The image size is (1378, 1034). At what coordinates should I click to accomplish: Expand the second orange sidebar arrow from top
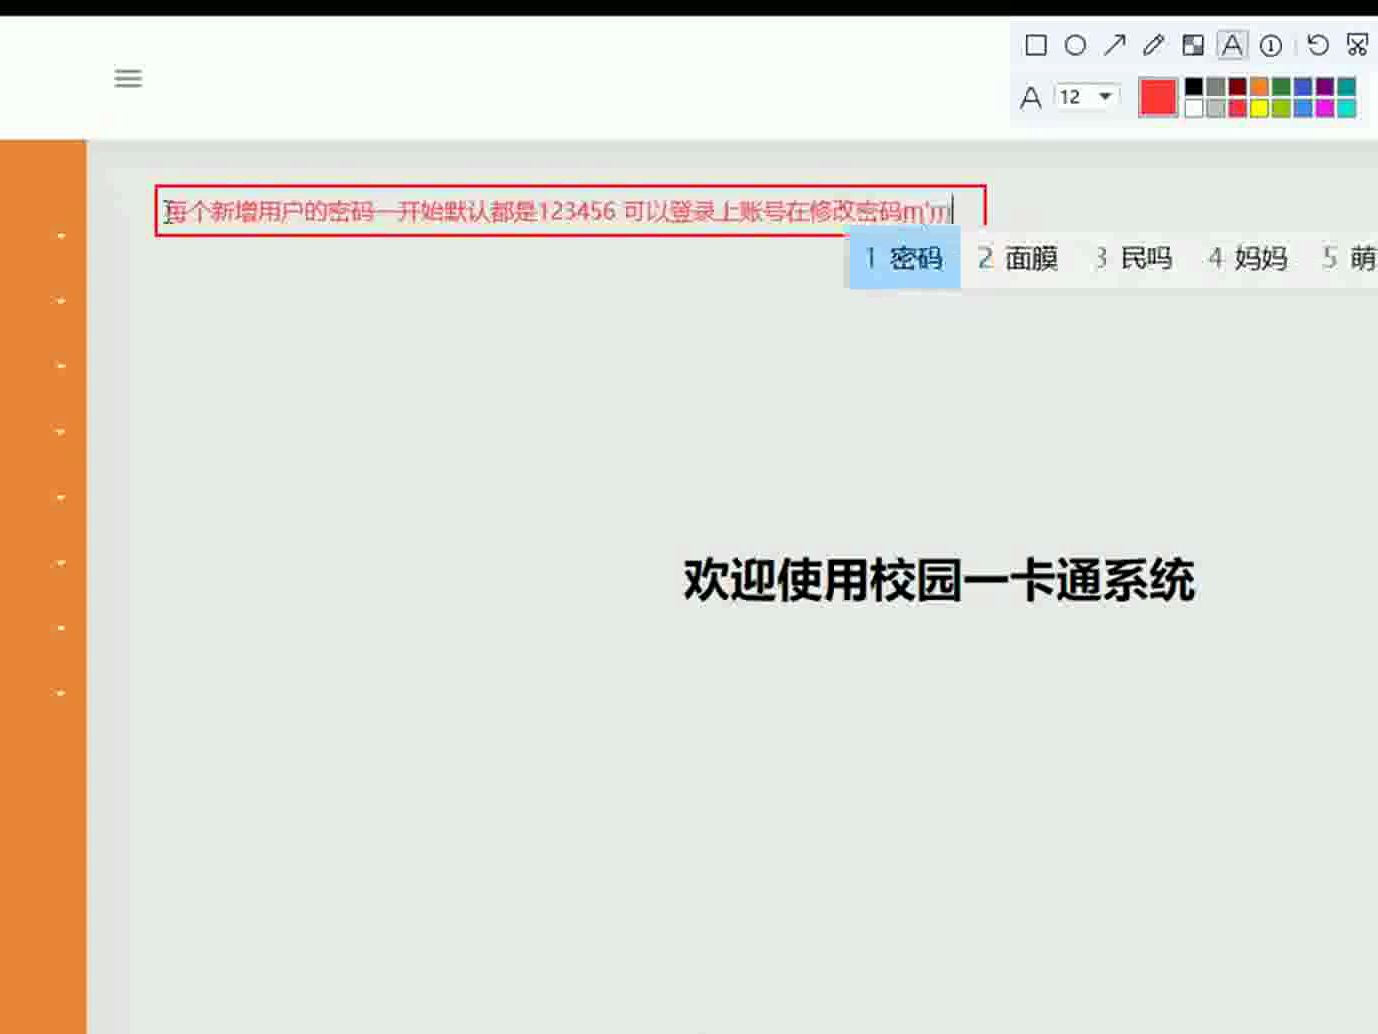tap(61, 301)
